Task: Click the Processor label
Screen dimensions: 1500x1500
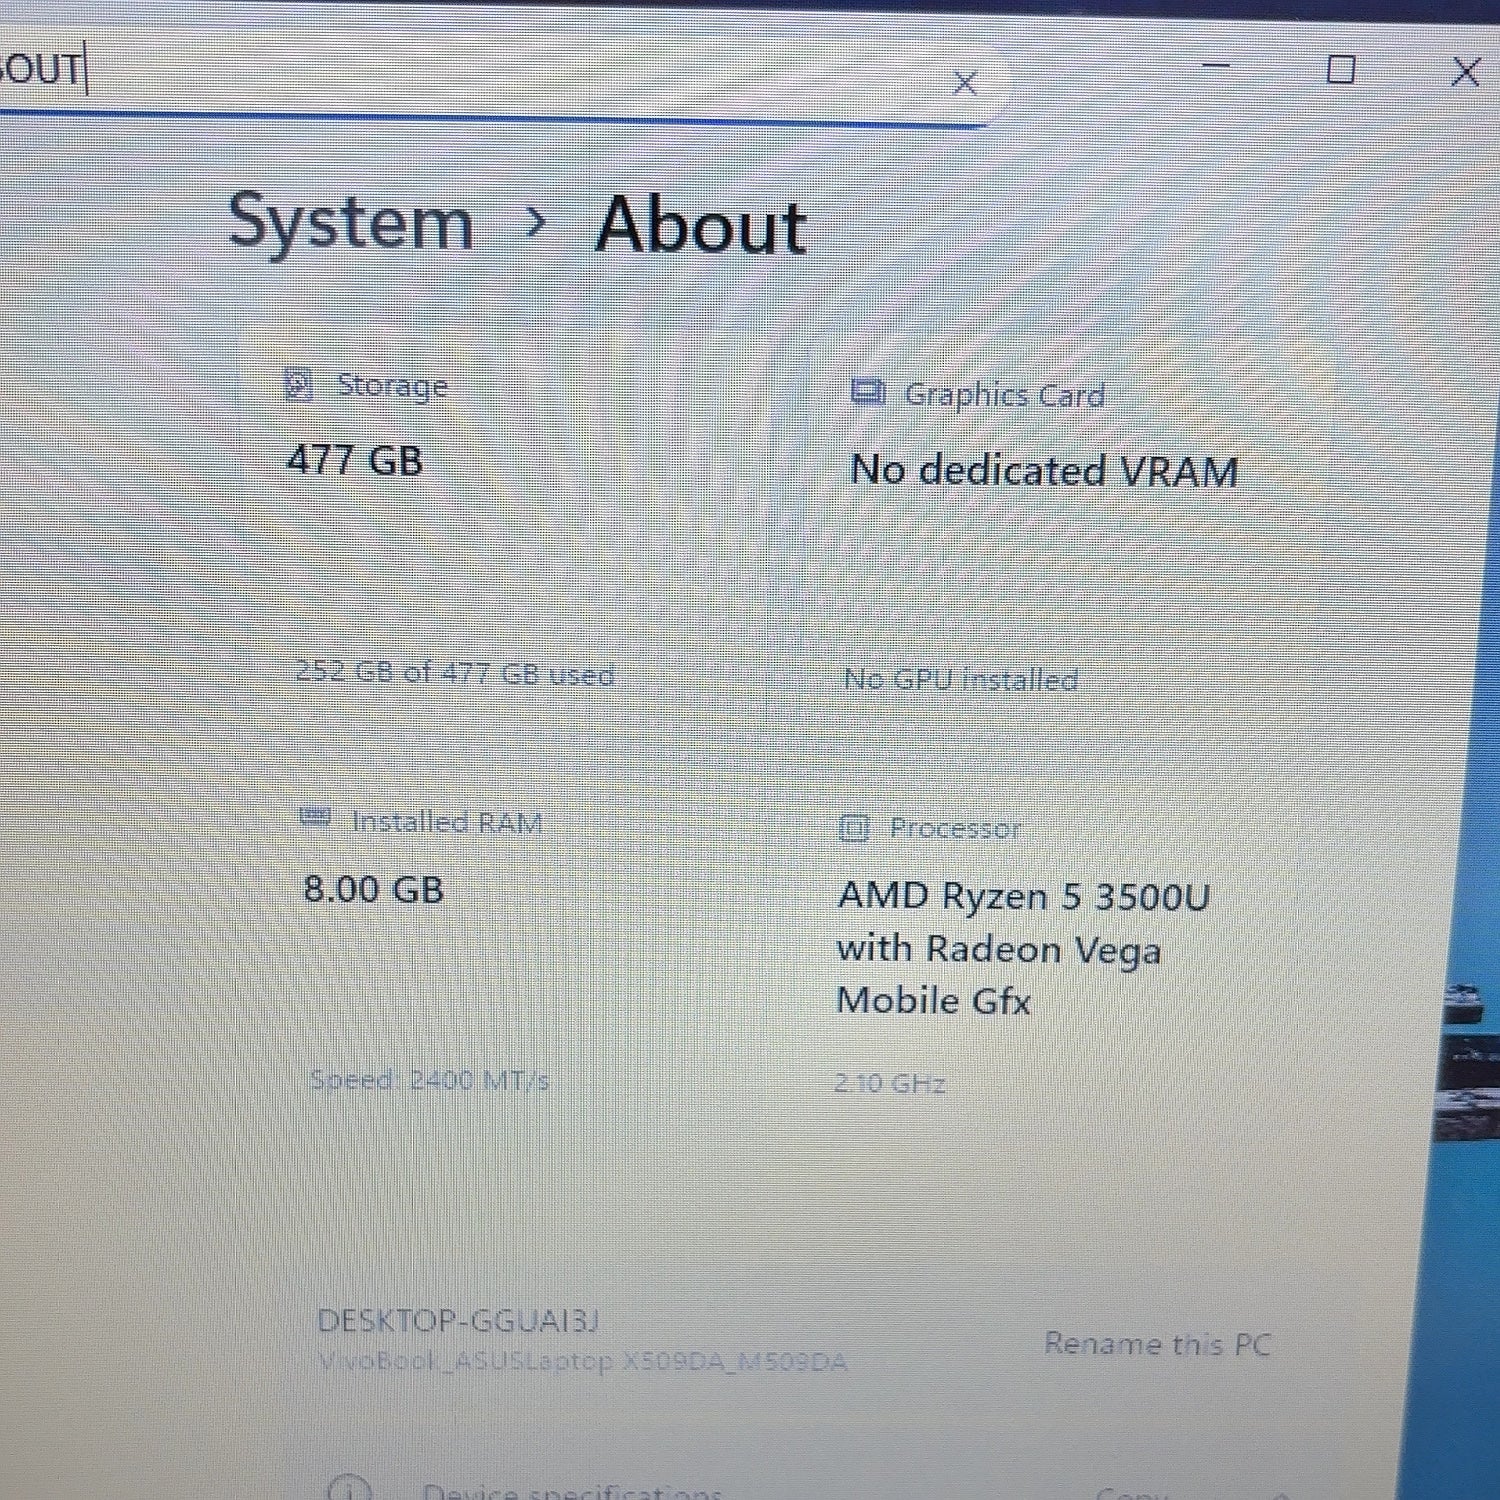Action: pyautogui.click(x=955, y=828)
